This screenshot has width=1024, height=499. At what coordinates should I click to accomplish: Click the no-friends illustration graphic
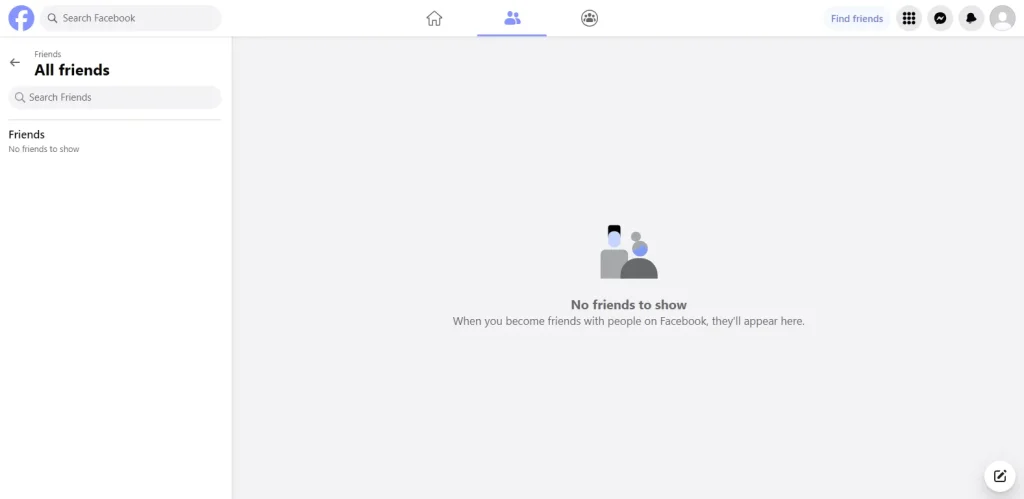point(629,252)
